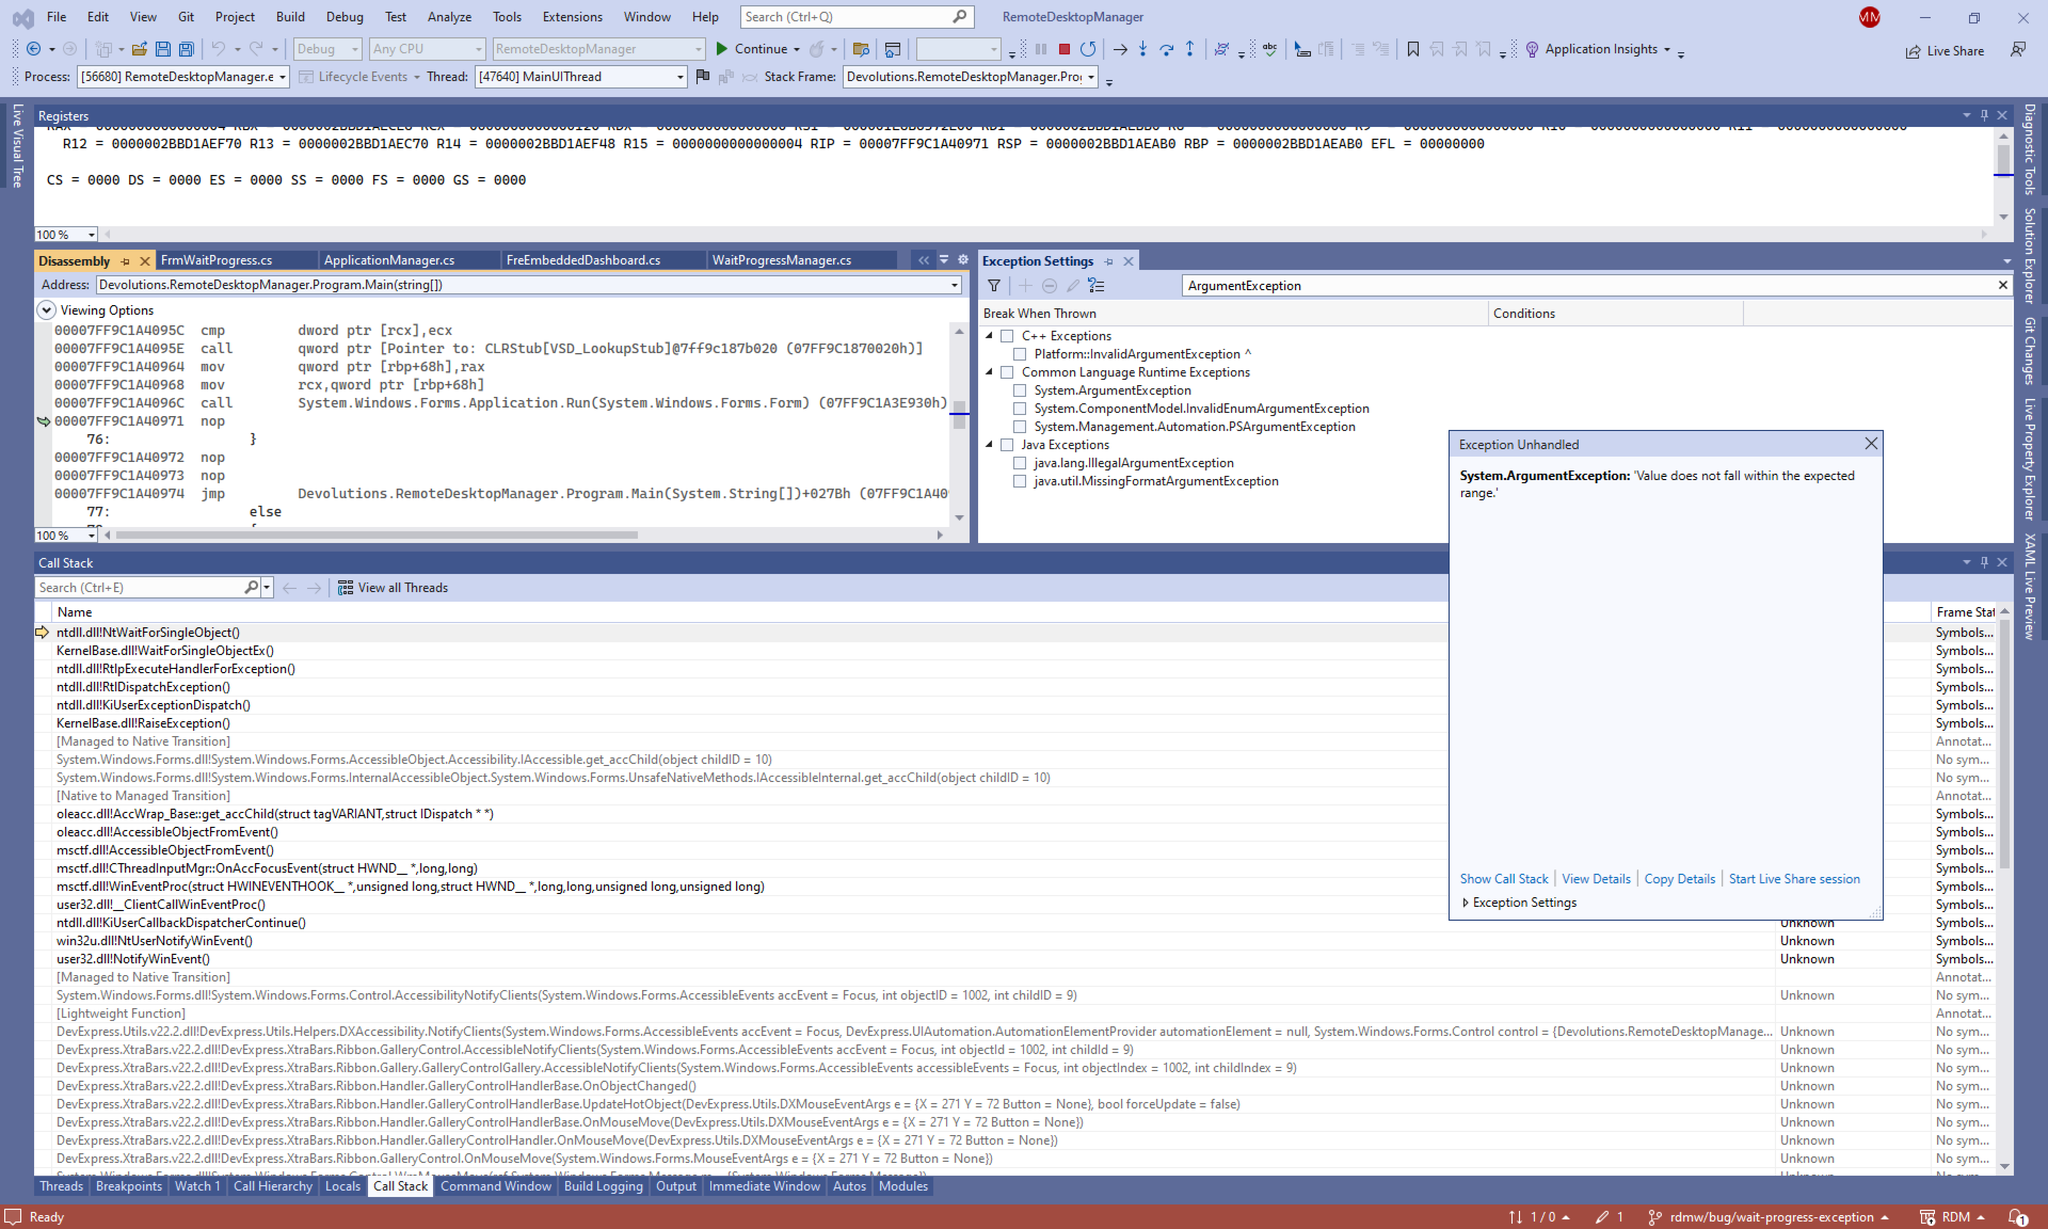Pin the Registers panel with pushpin icon
Viewport: 2048px width, 1229px height.
pyautogui.click(x=1984, y=115)
